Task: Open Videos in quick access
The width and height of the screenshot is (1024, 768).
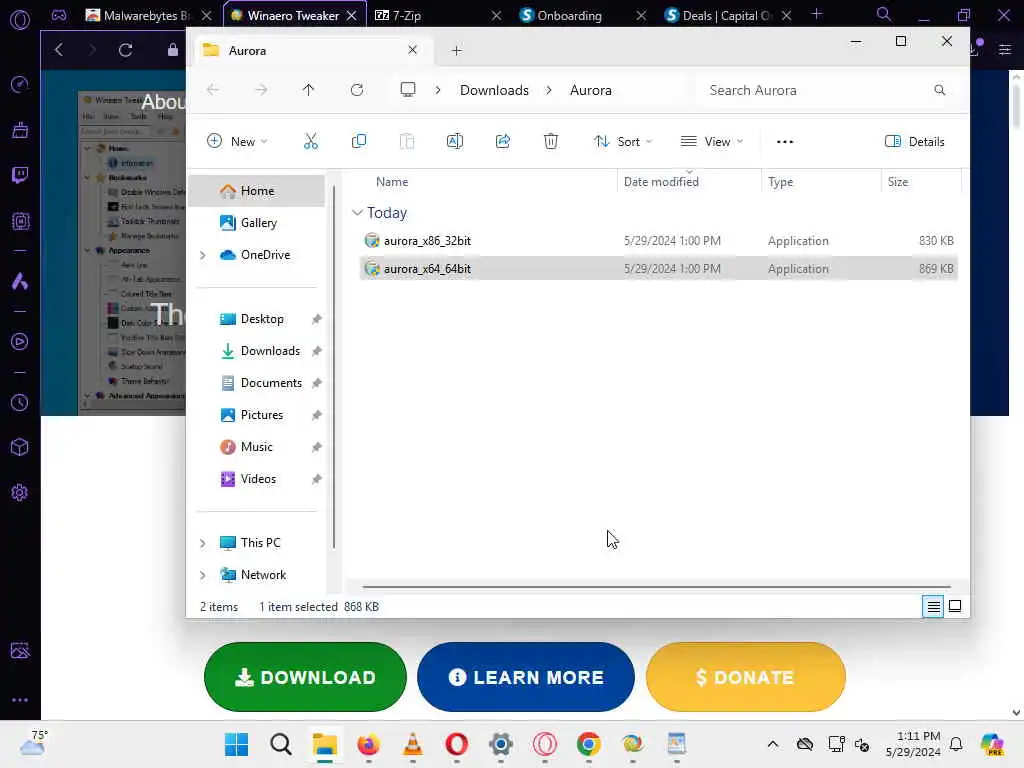Action: [x=258, y=479]
